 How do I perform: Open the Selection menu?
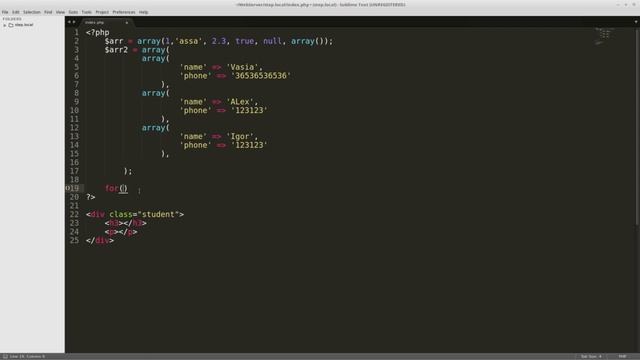[31, 12]
